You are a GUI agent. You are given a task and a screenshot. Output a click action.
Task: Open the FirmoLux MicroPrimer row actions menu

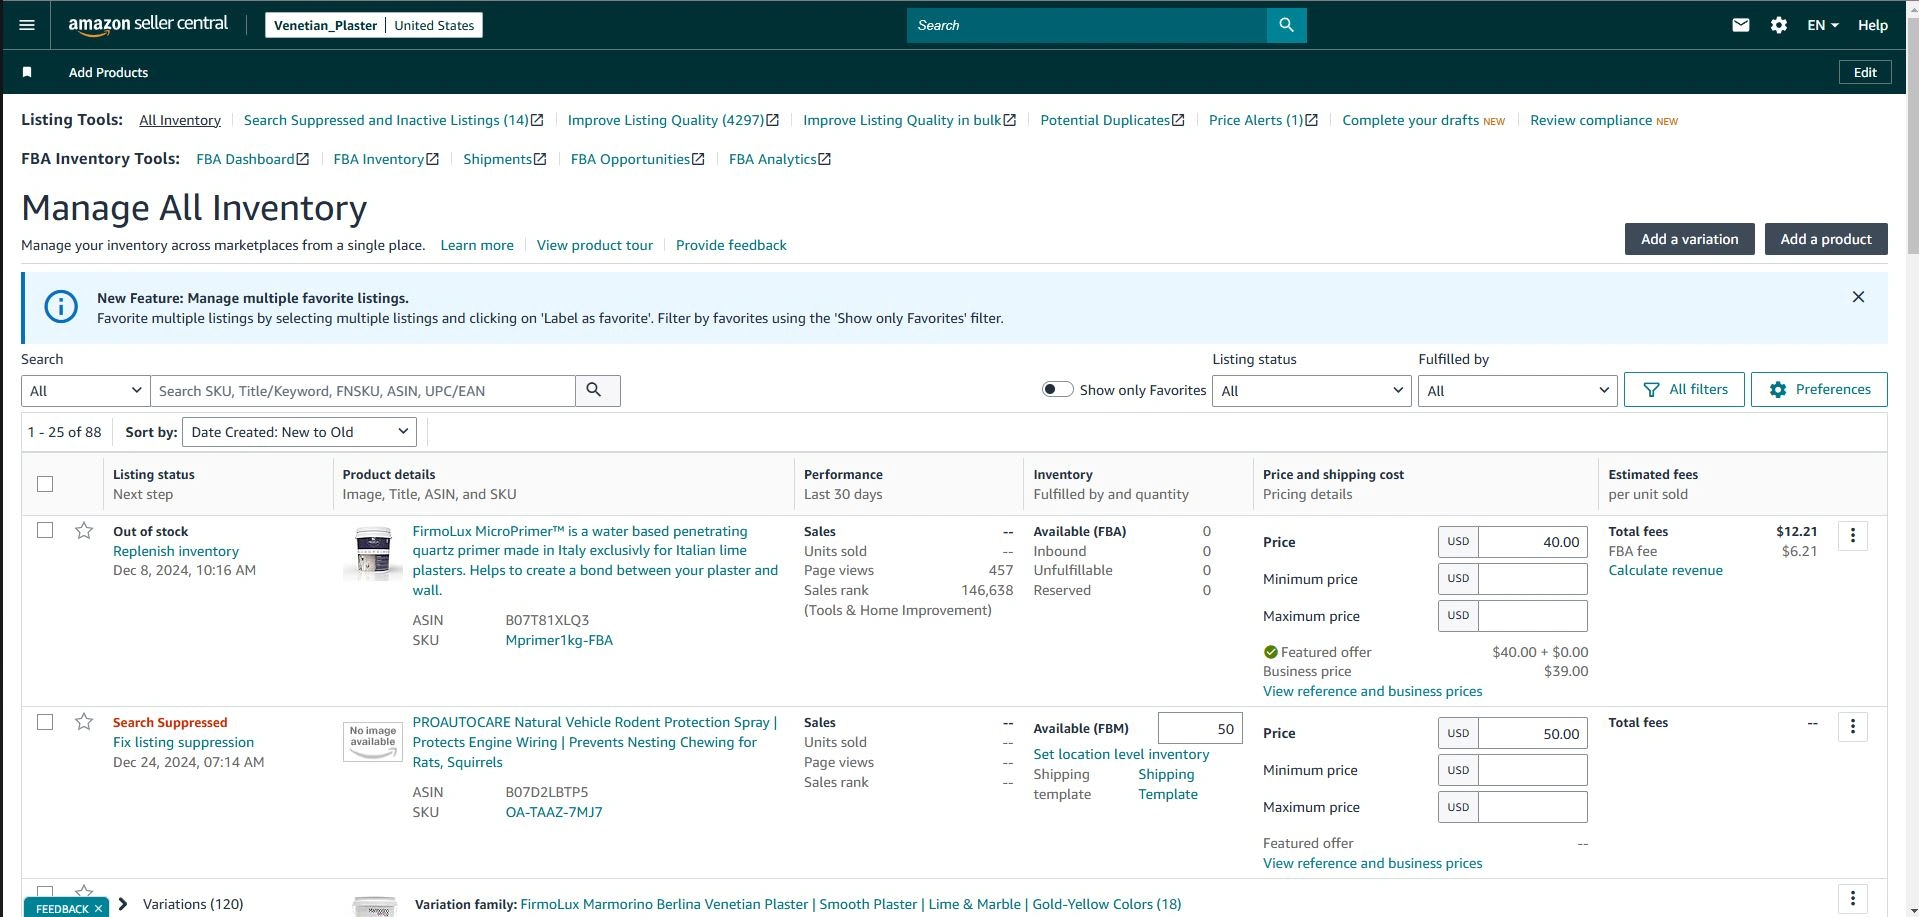pos(1852,536)
